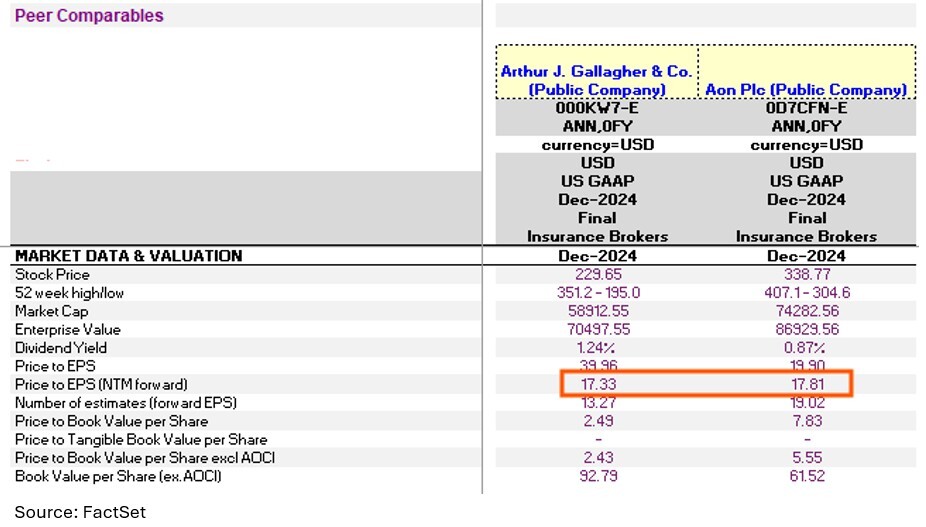The width and height of the screenshot is (926, 527).
Task: Click forward P/E value 17.33
Action: (598, 385)
